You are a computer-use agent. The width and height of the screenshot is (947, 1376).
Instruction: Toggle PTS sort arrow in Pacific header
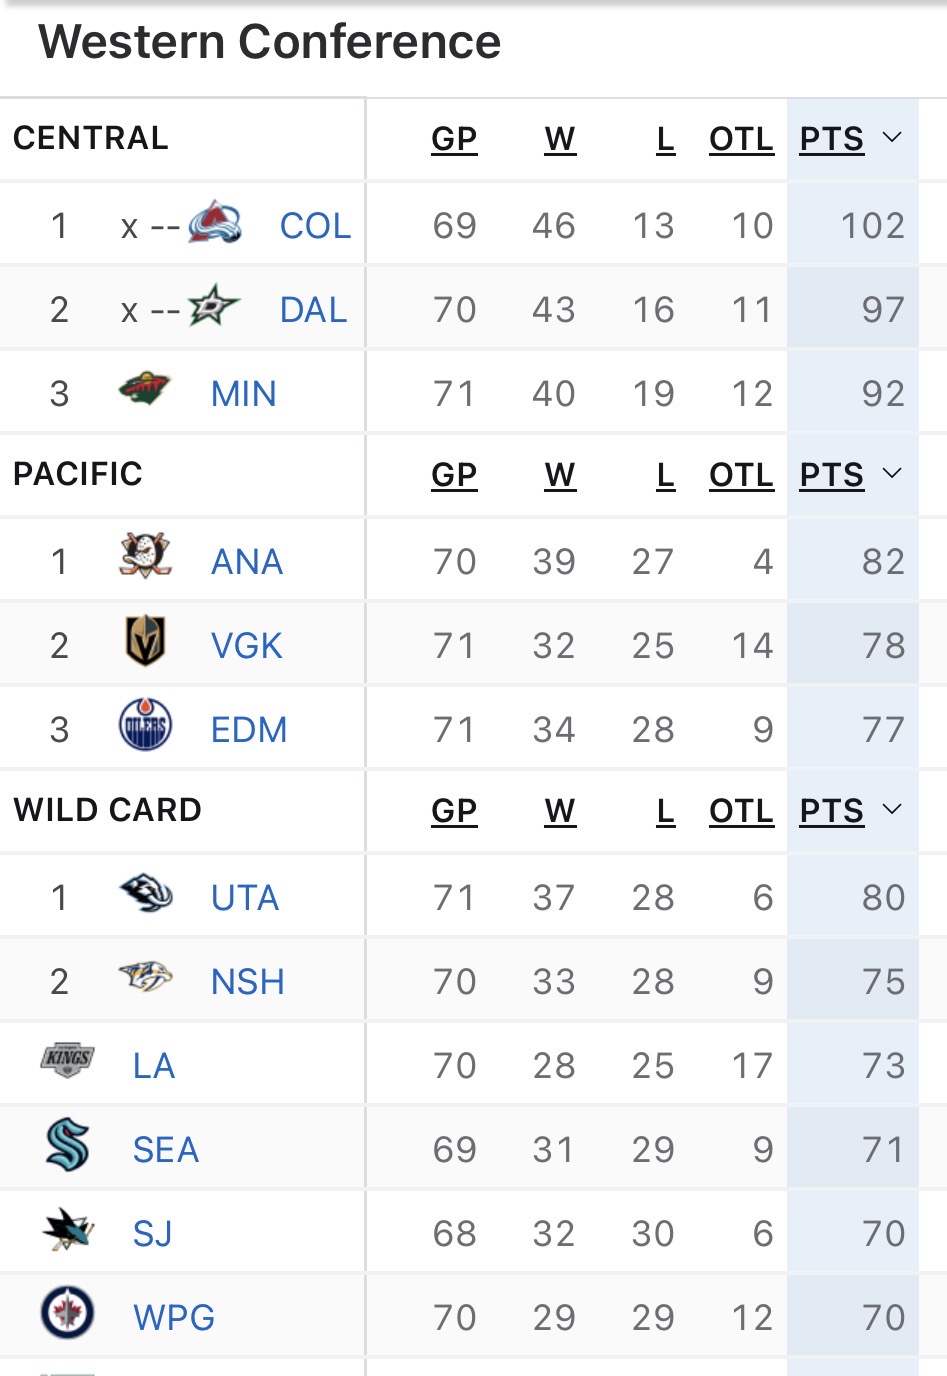pyautogui.click(x=892, y=474)
